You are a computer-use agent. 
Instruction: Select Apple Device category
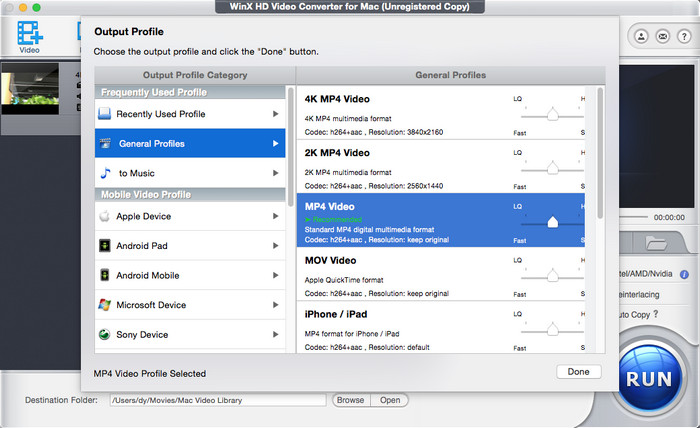[x=190, y=216]
